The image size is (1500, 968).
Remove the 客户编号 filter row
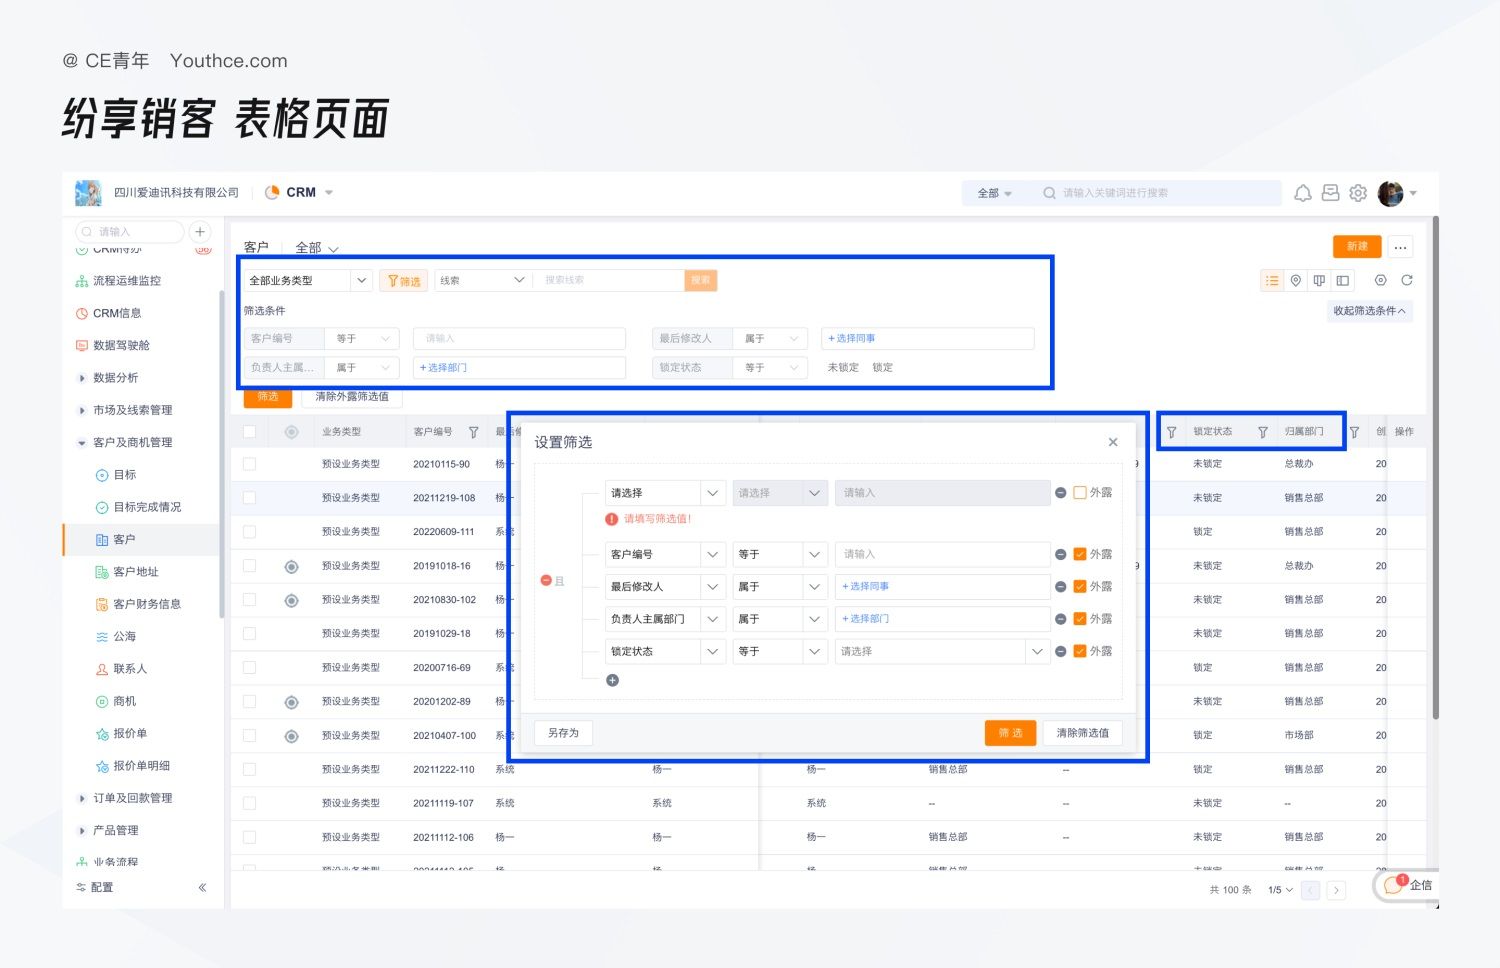[1060, 554]
